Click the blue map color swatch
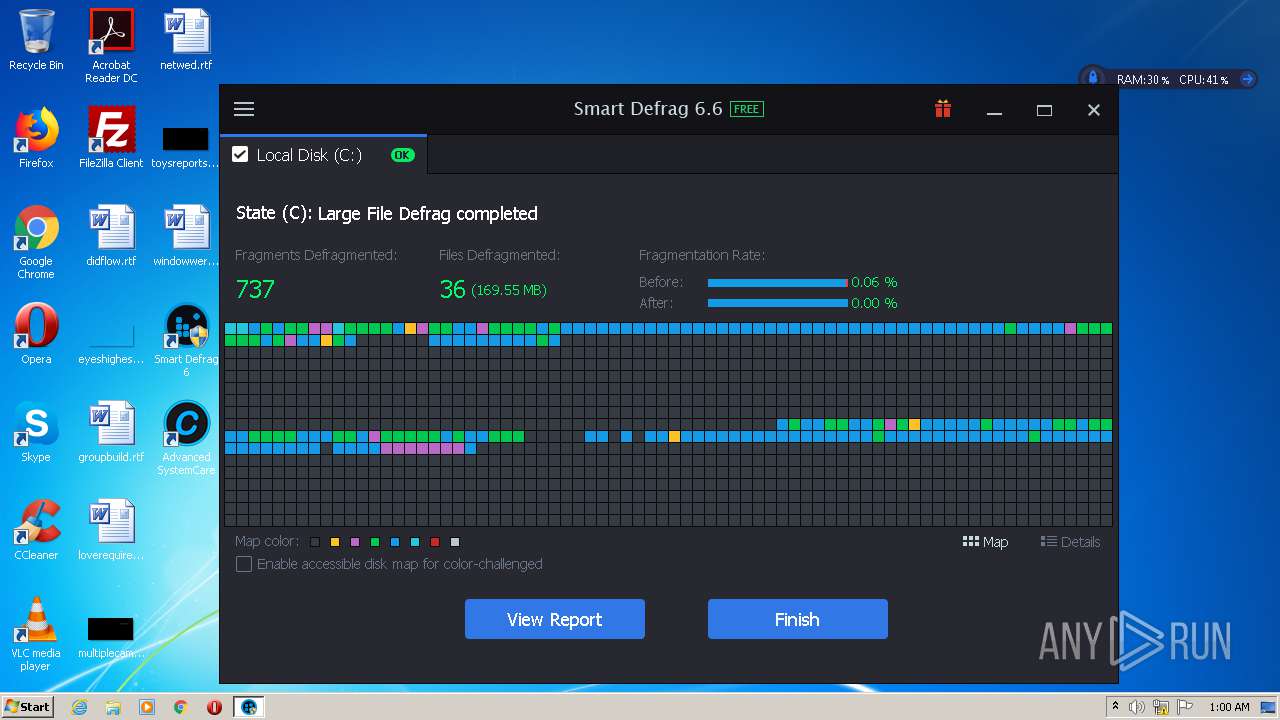 click(395, 542)
